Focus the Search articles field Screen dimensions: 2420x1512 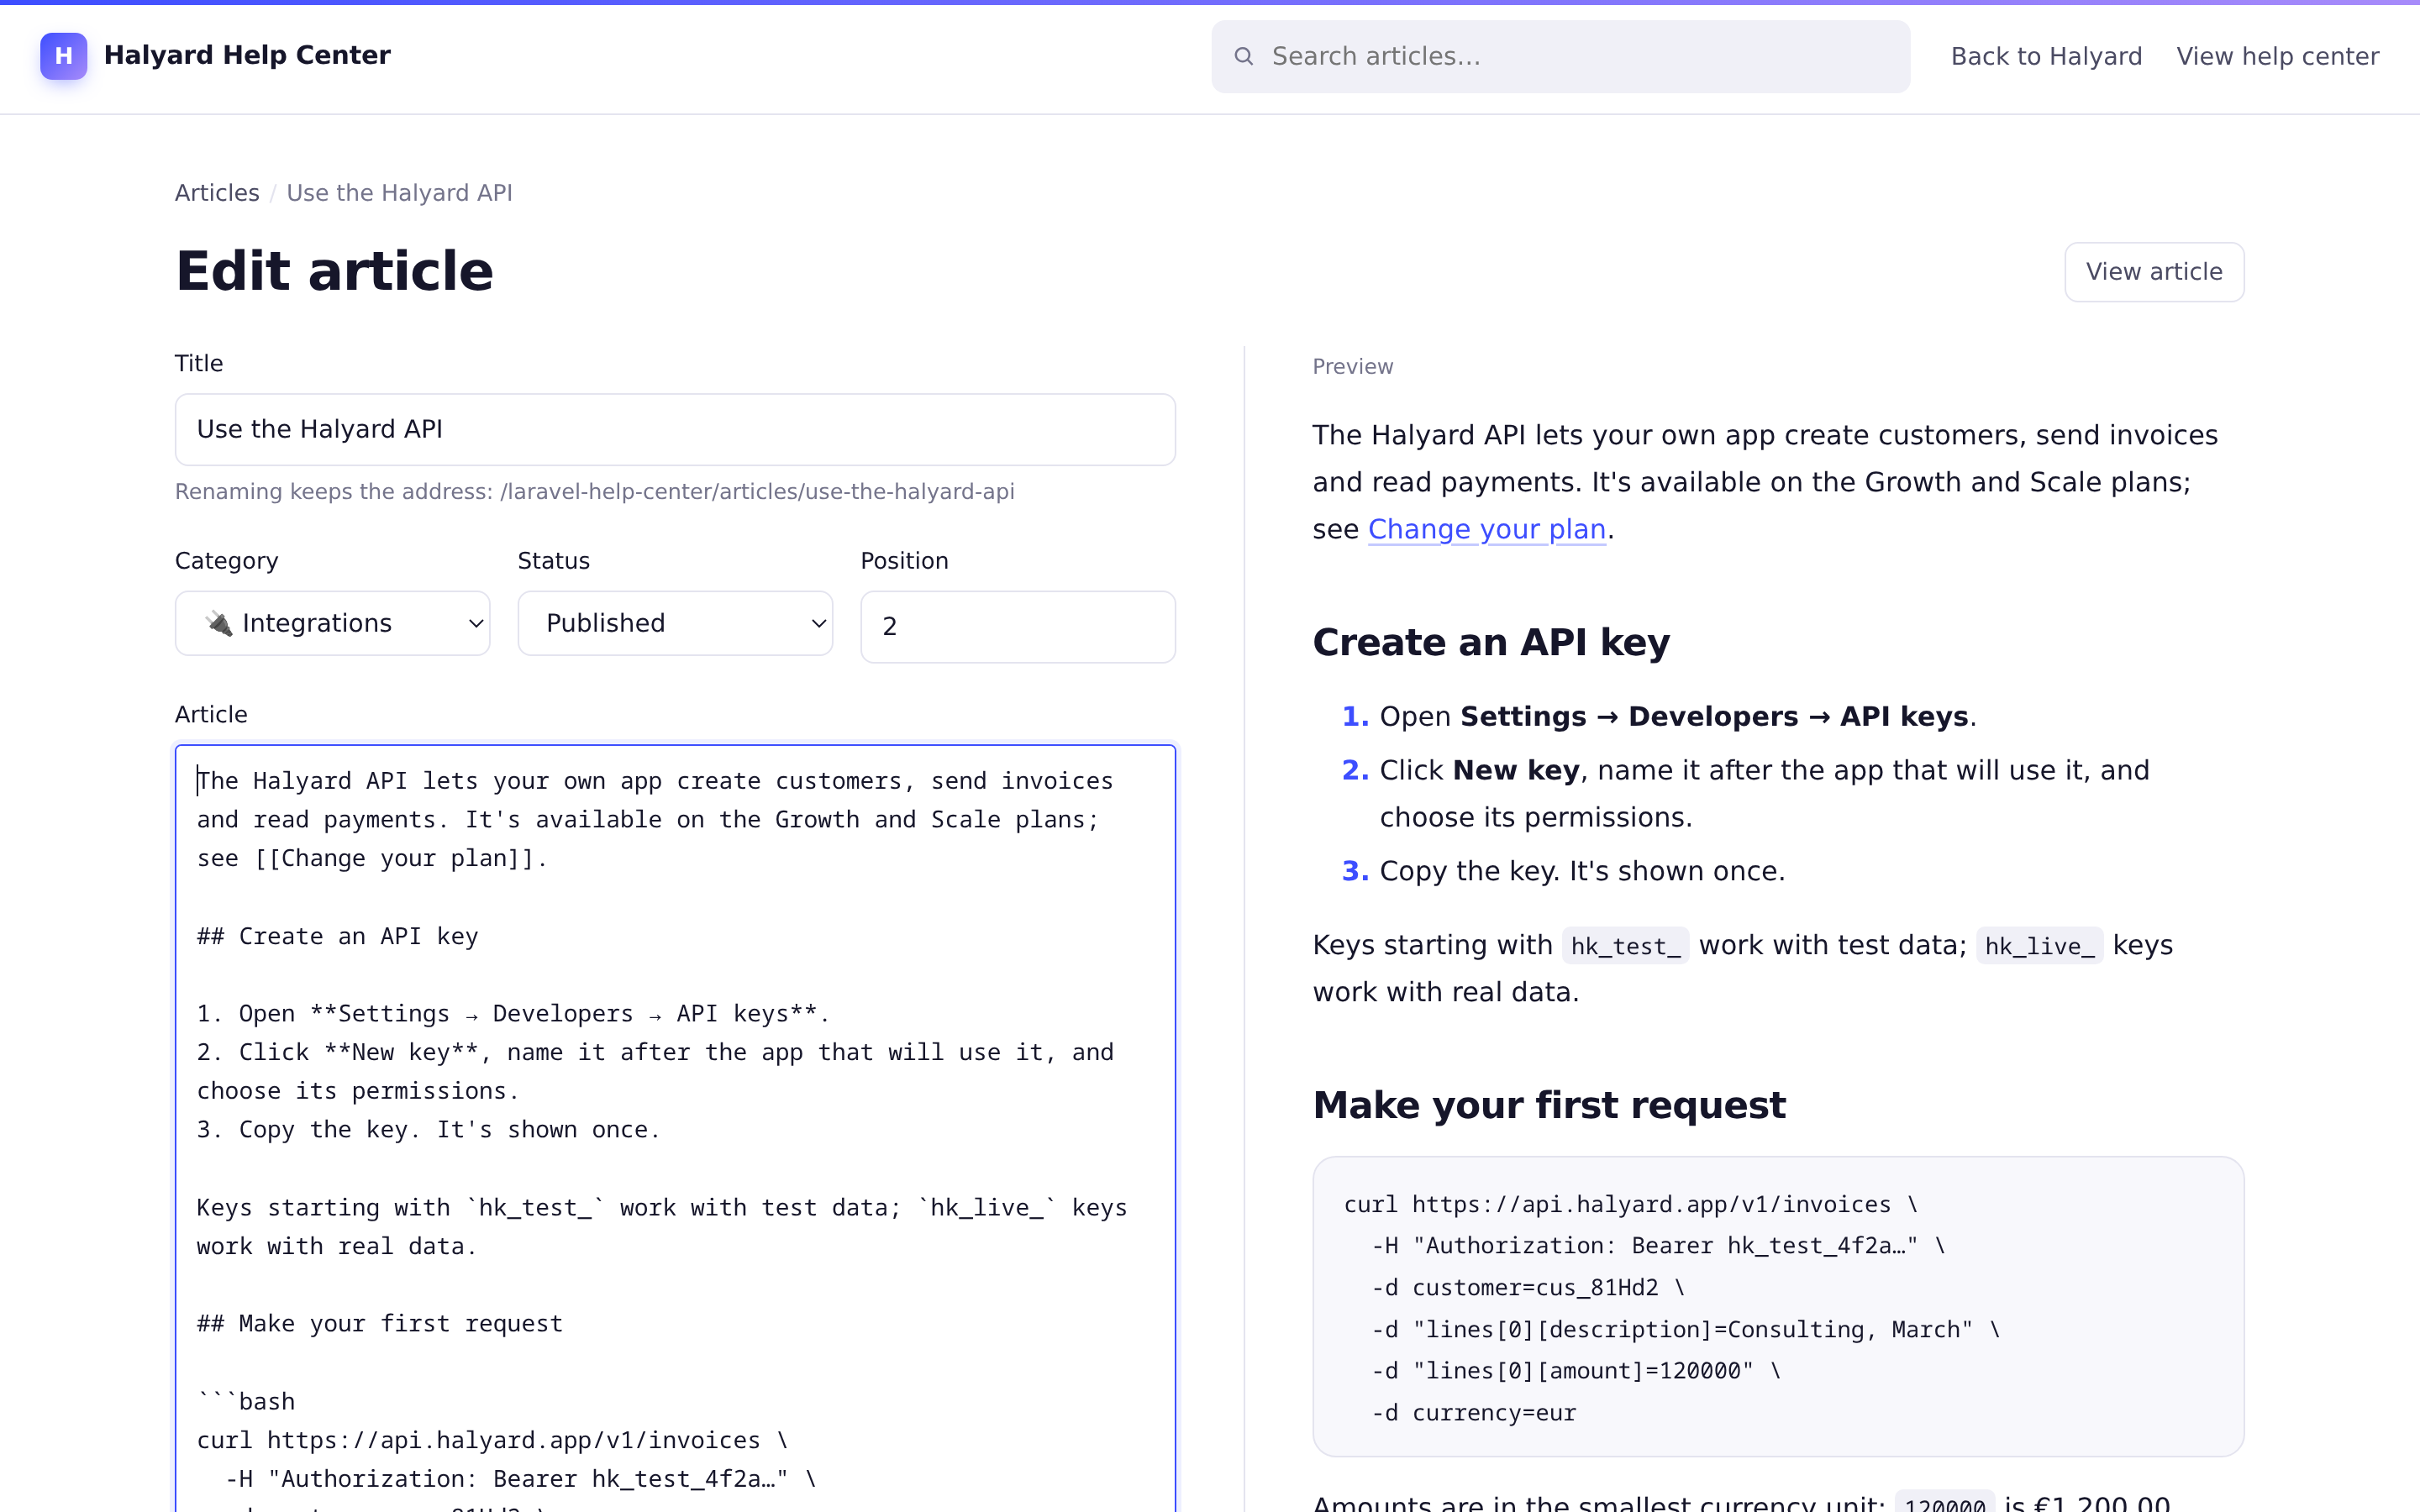point(1560,57)
